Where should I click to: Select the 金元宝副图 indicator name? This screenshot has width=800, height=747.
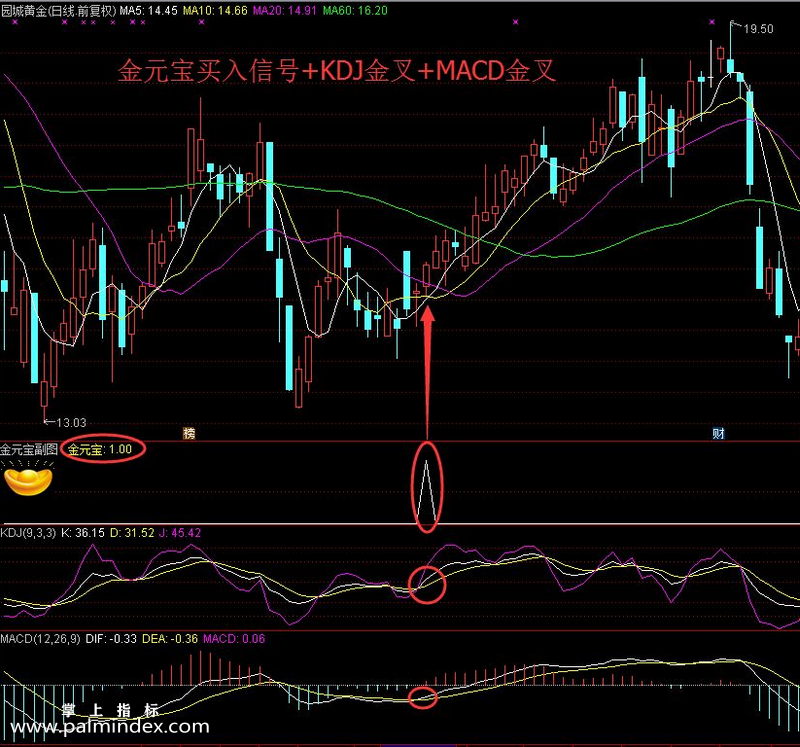[29, 450]
